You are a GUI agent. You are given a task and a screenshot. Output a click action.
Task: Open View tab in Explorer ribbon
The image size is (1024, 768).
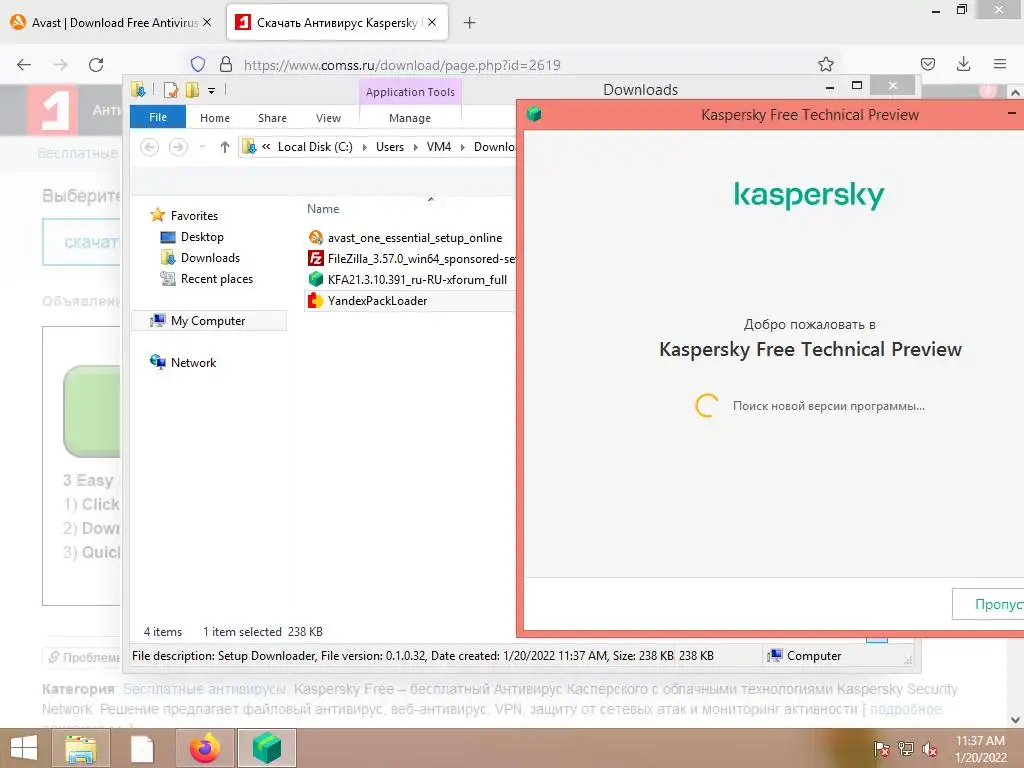pos(328,118)
